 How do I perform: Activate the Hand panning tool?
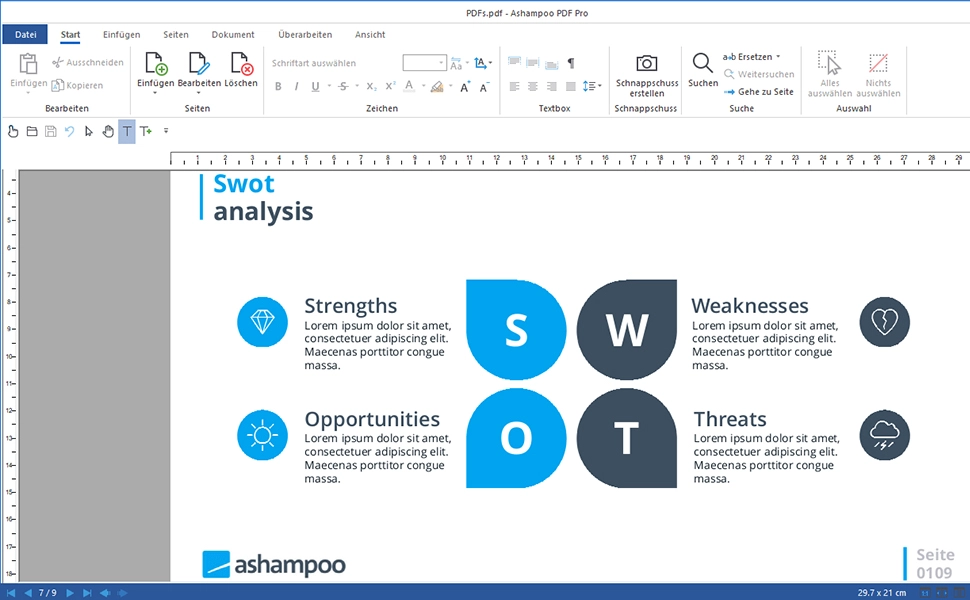[107, 131]
